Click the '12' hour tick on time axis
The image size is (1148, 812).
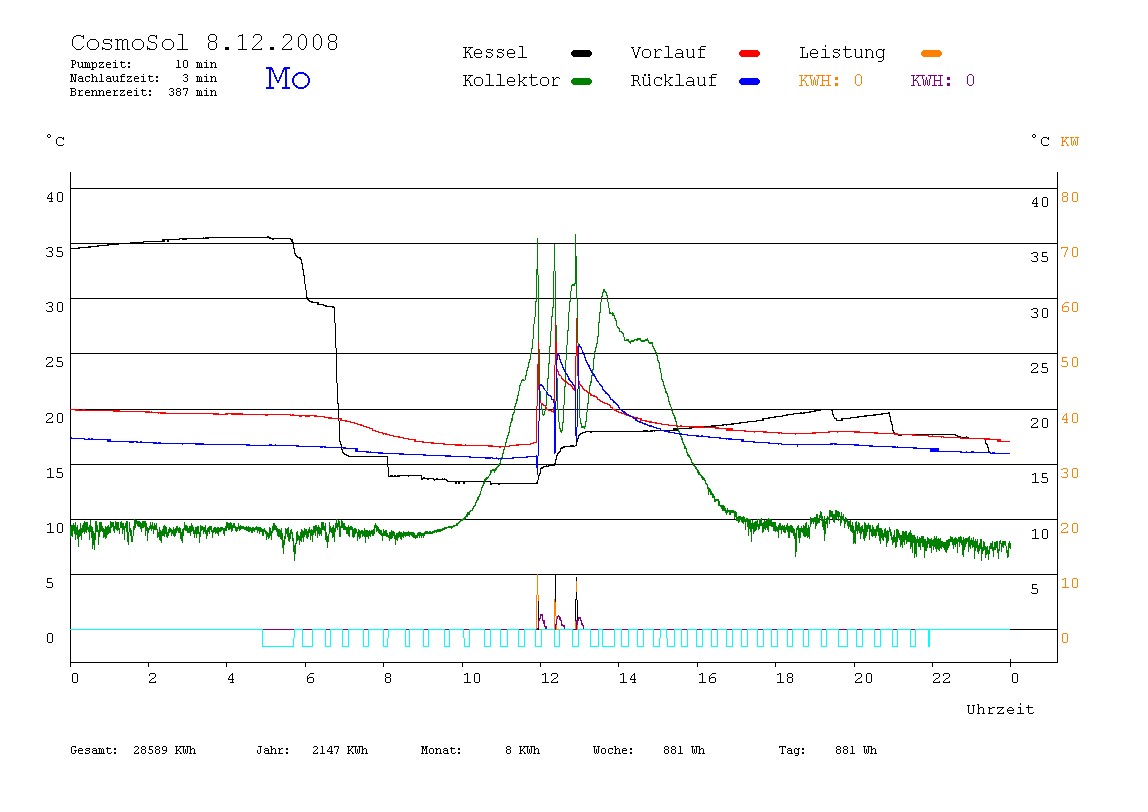click(550, 679)
